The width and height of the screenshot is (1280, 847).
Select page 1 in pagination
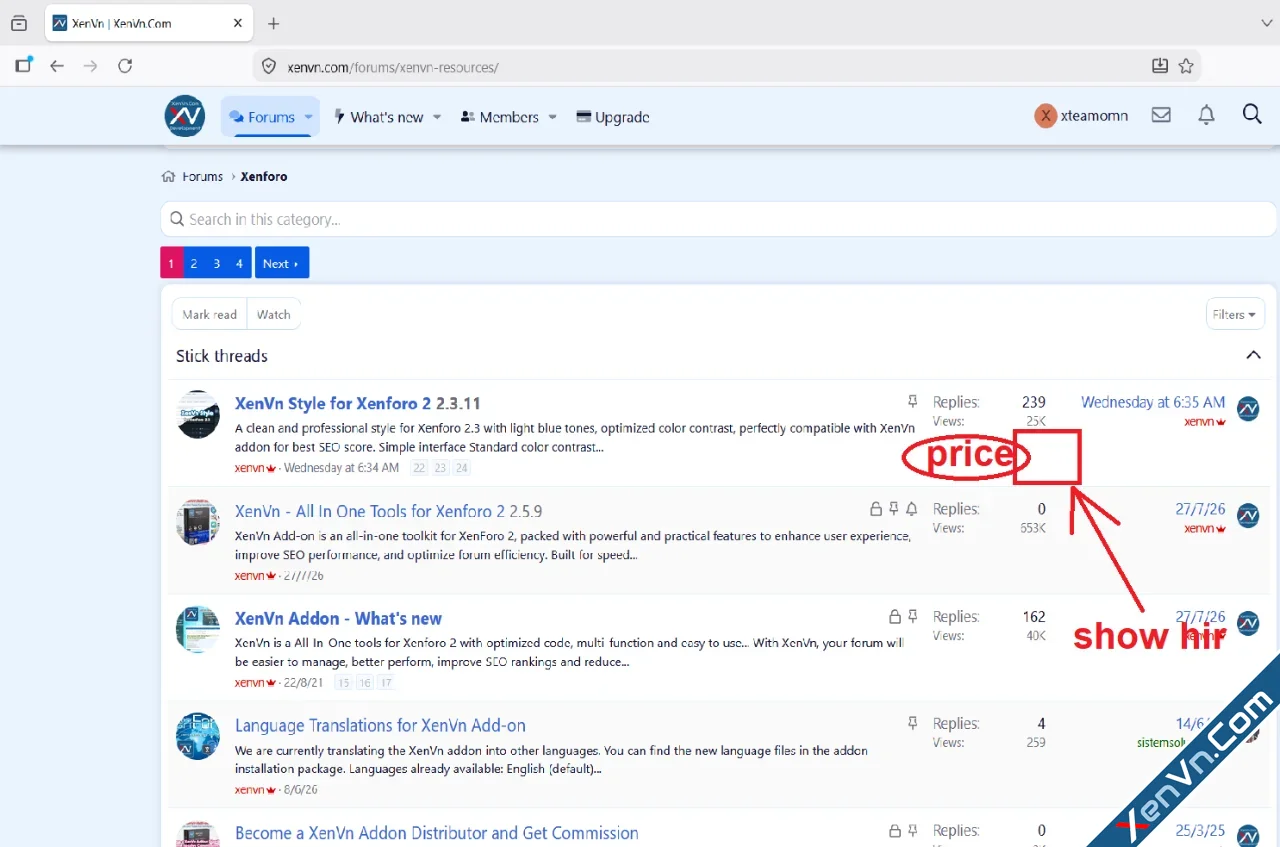(171, 263)
